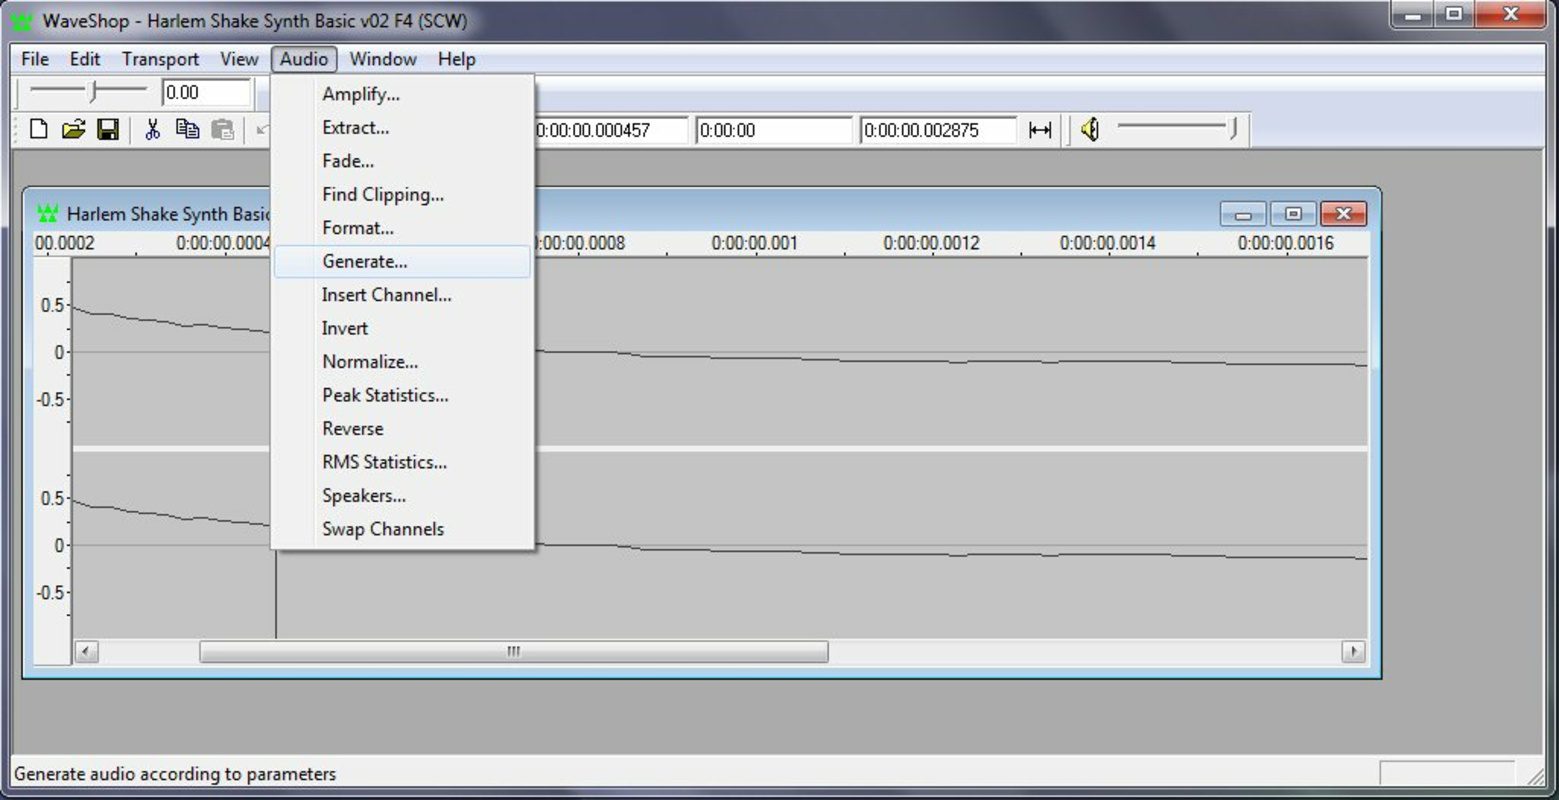
Task: Click the 0.00 value field
Action: click(206, 93)
